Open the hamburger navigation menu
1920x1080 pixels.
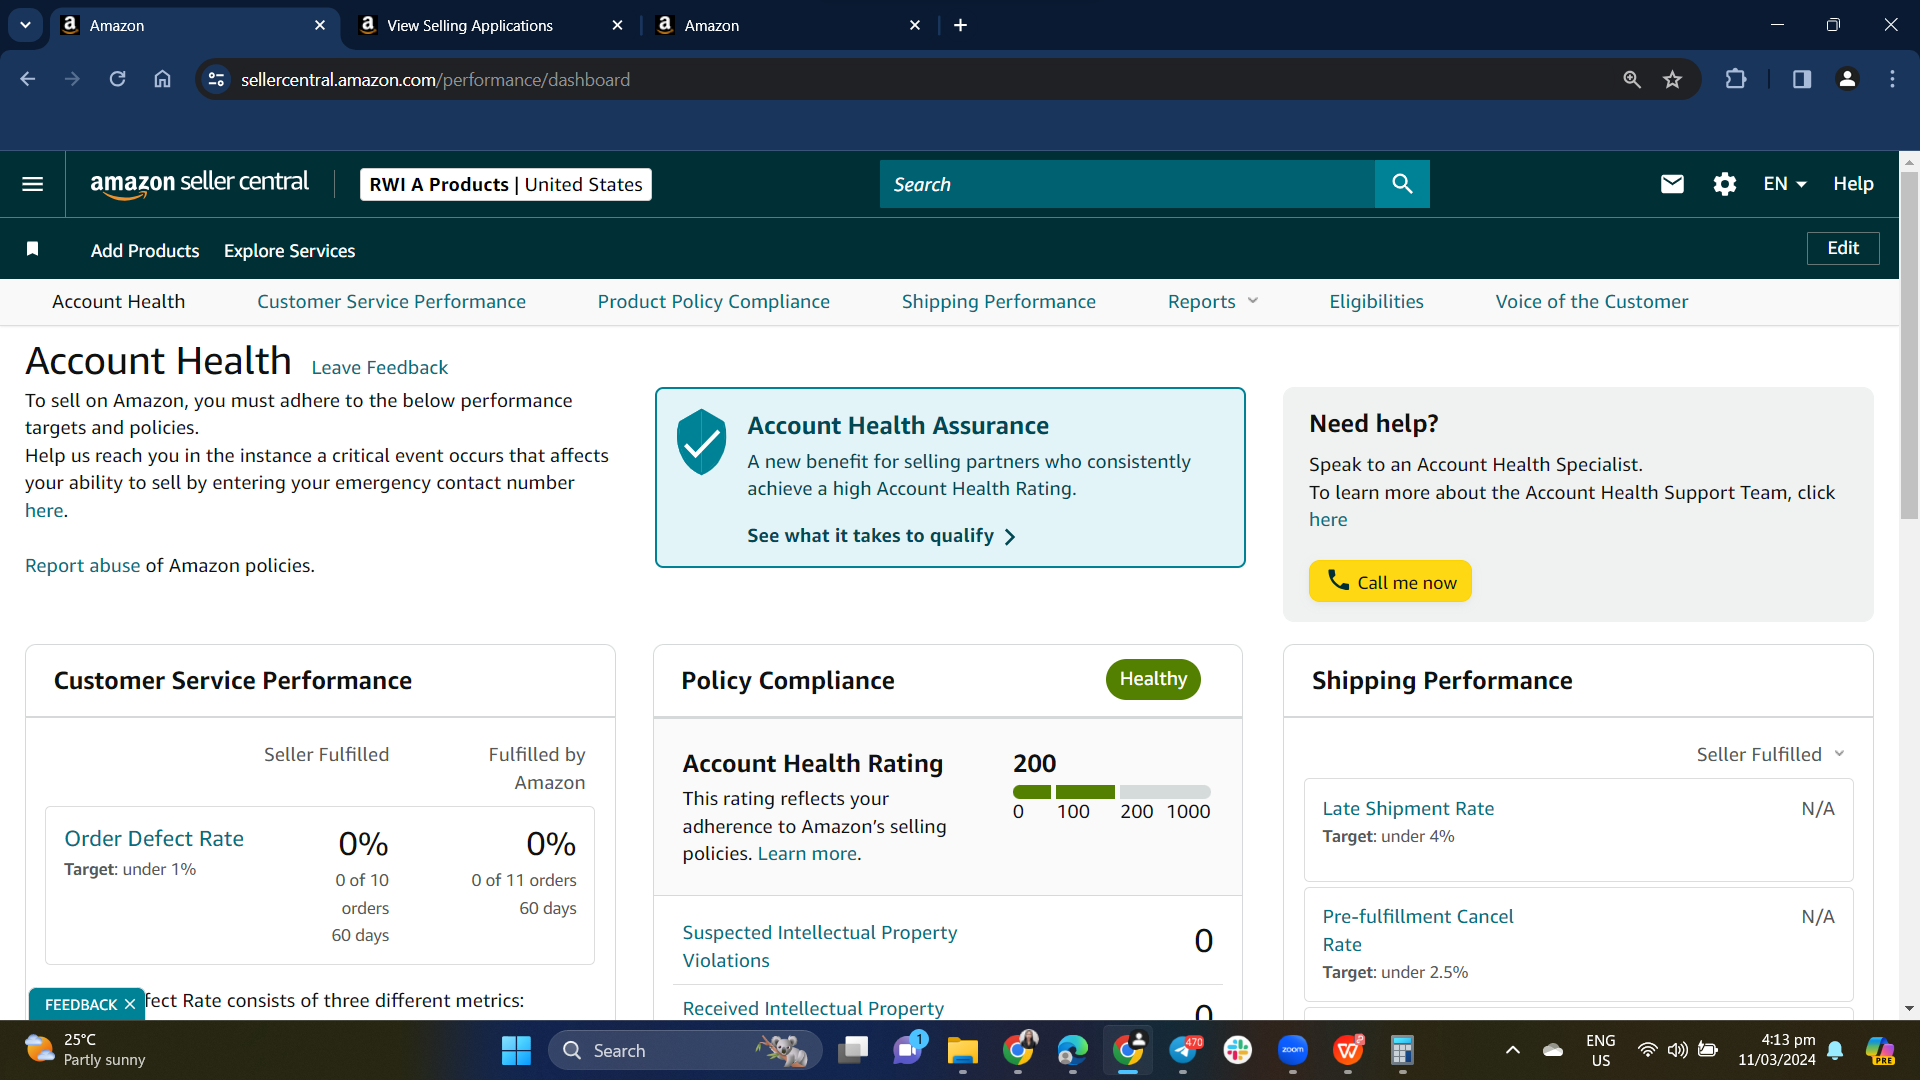coord(32,184)
